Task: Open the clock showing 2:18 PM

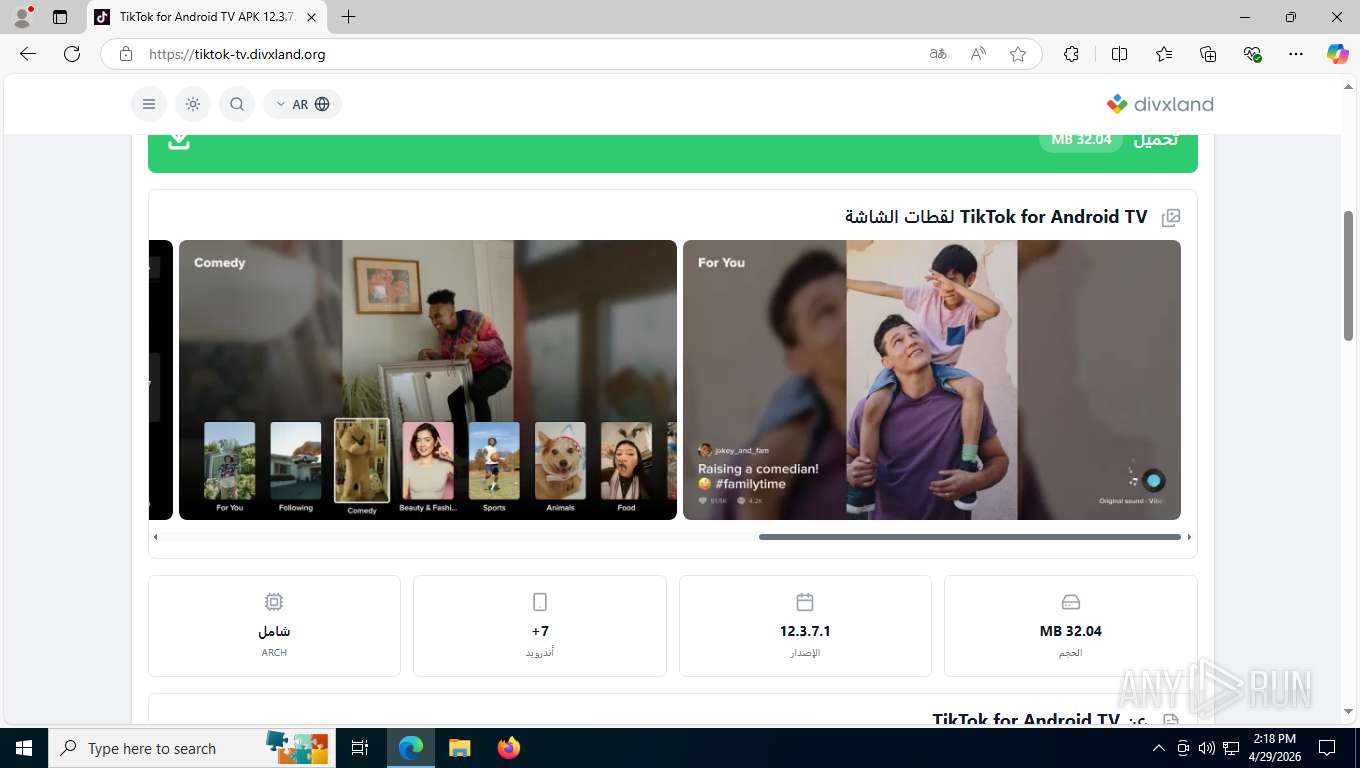Action: (1274, 748)
